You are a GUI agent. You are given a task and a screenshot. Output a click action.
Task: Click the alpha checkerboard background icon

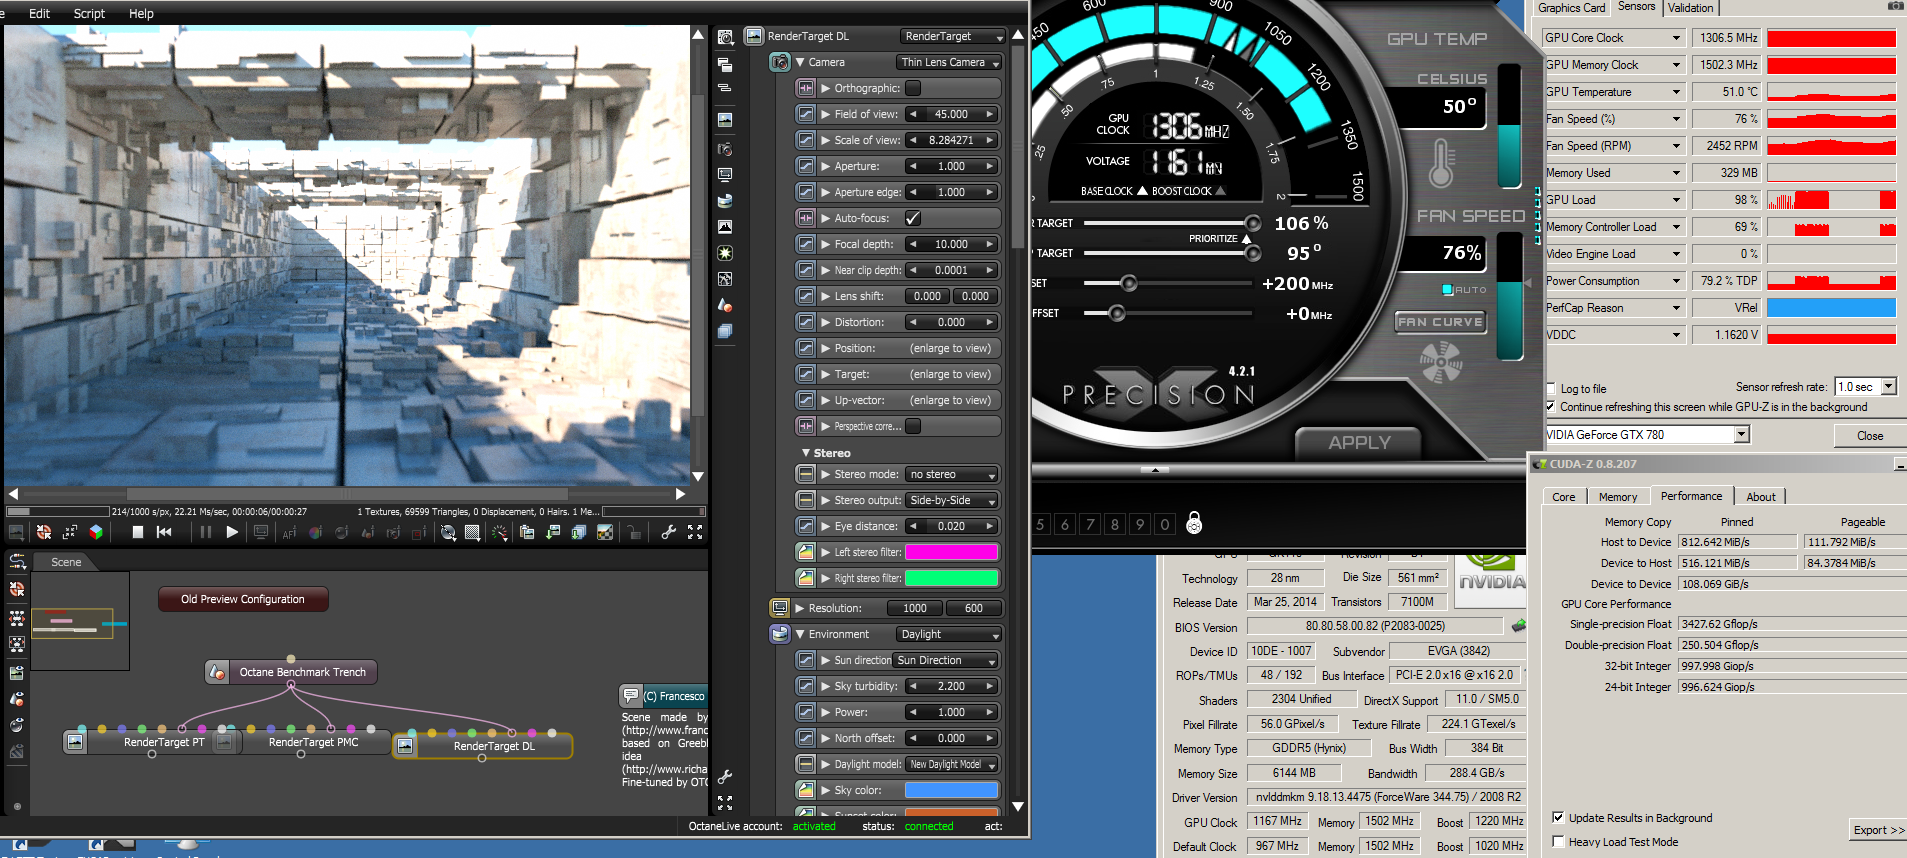click(605, 532)
